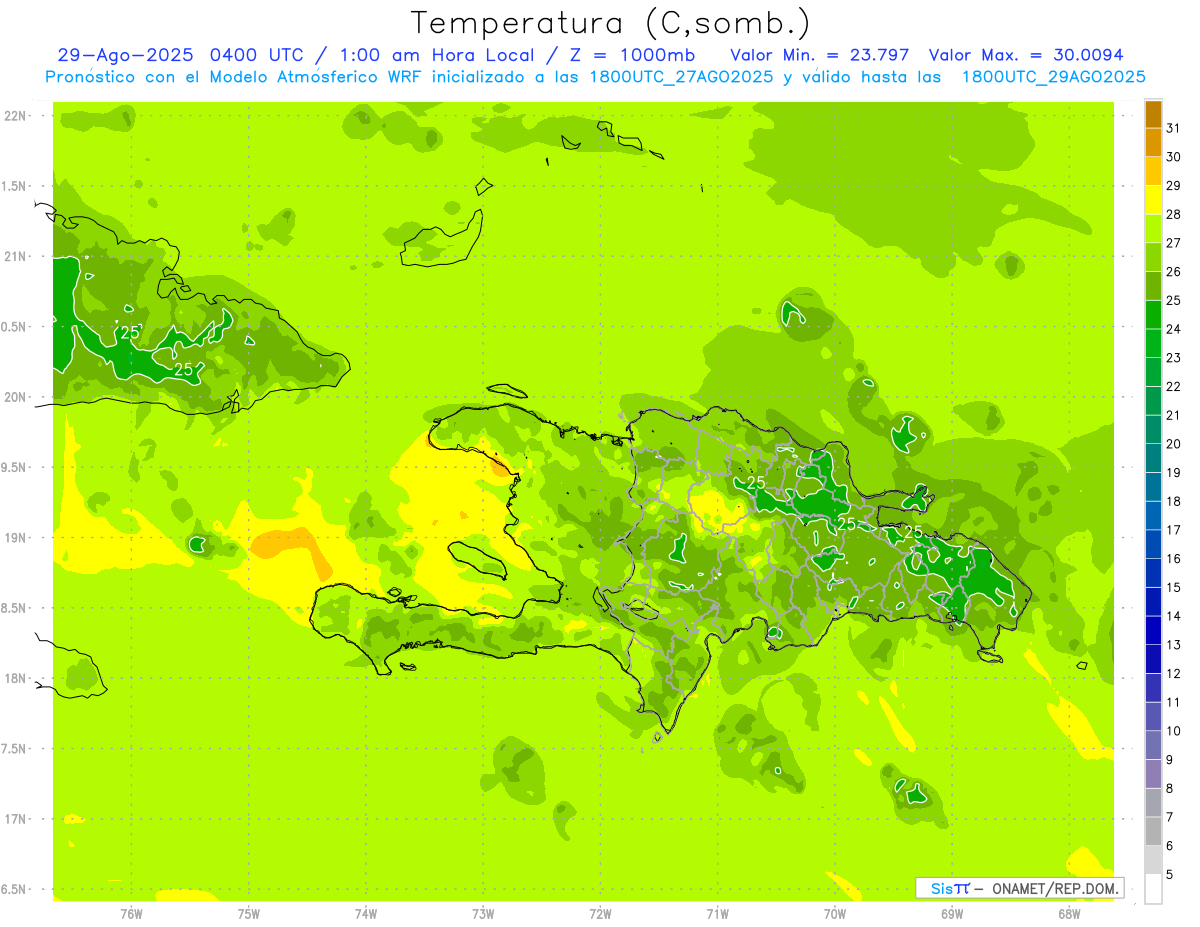Viewport: 1200px width, 927px height.
Task: Click the valid-until time 1800UTC_29AGO2025
Action: click(1053, 77)
